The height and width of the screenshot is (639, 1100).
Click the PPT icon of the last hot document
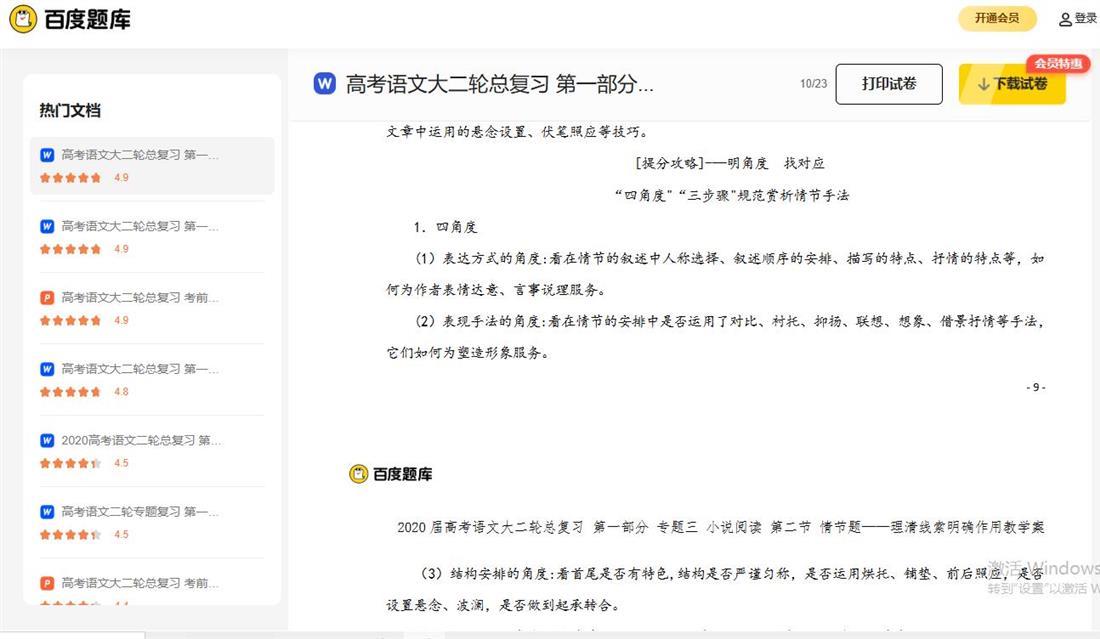coord(47,584)
